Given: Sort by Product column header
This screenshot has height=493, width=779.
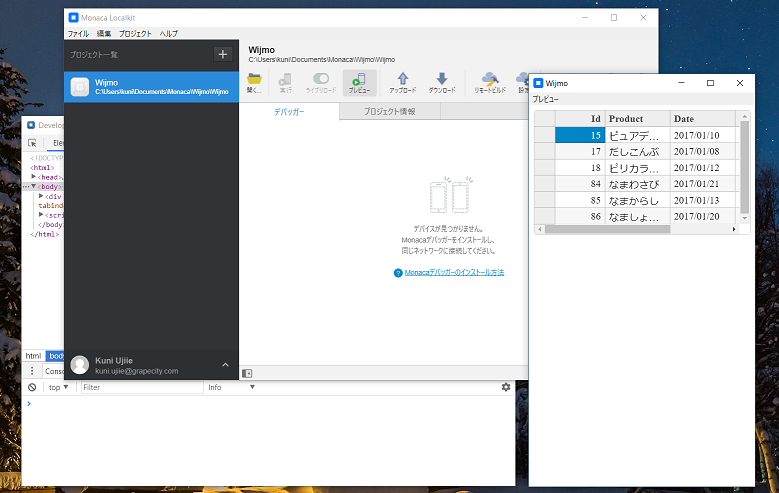Looking at the screenshot, I should point(637,119).
